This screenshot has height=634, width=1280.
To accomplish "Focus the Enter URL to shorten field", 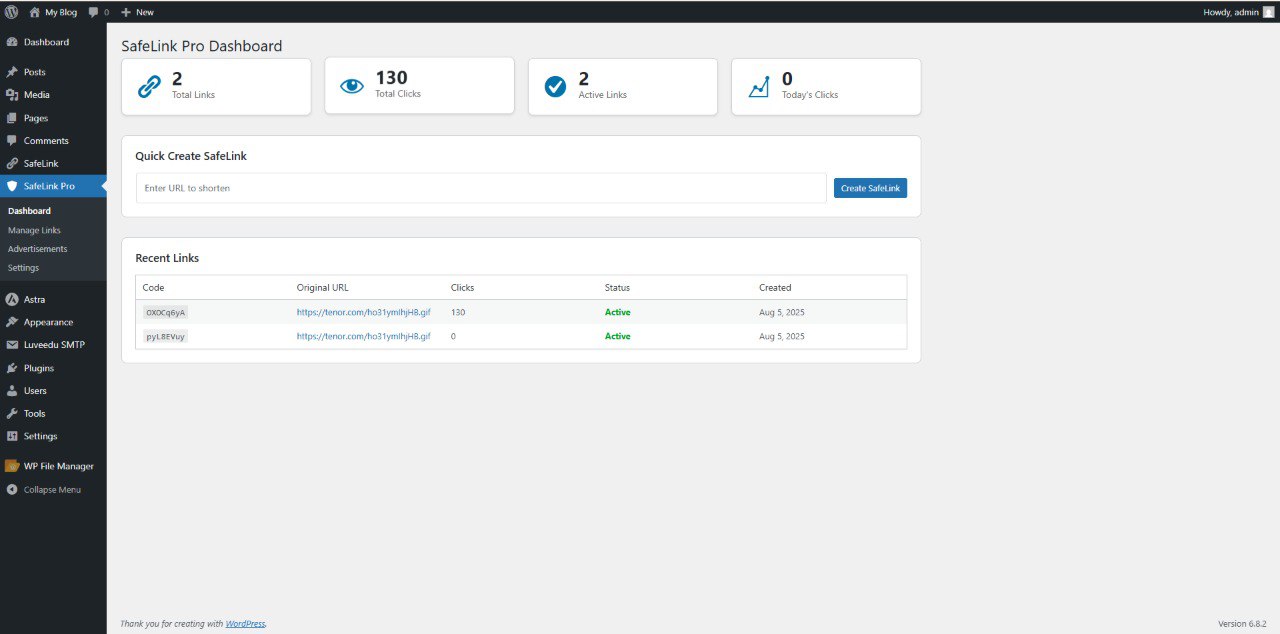I will [x=481, y=188].
